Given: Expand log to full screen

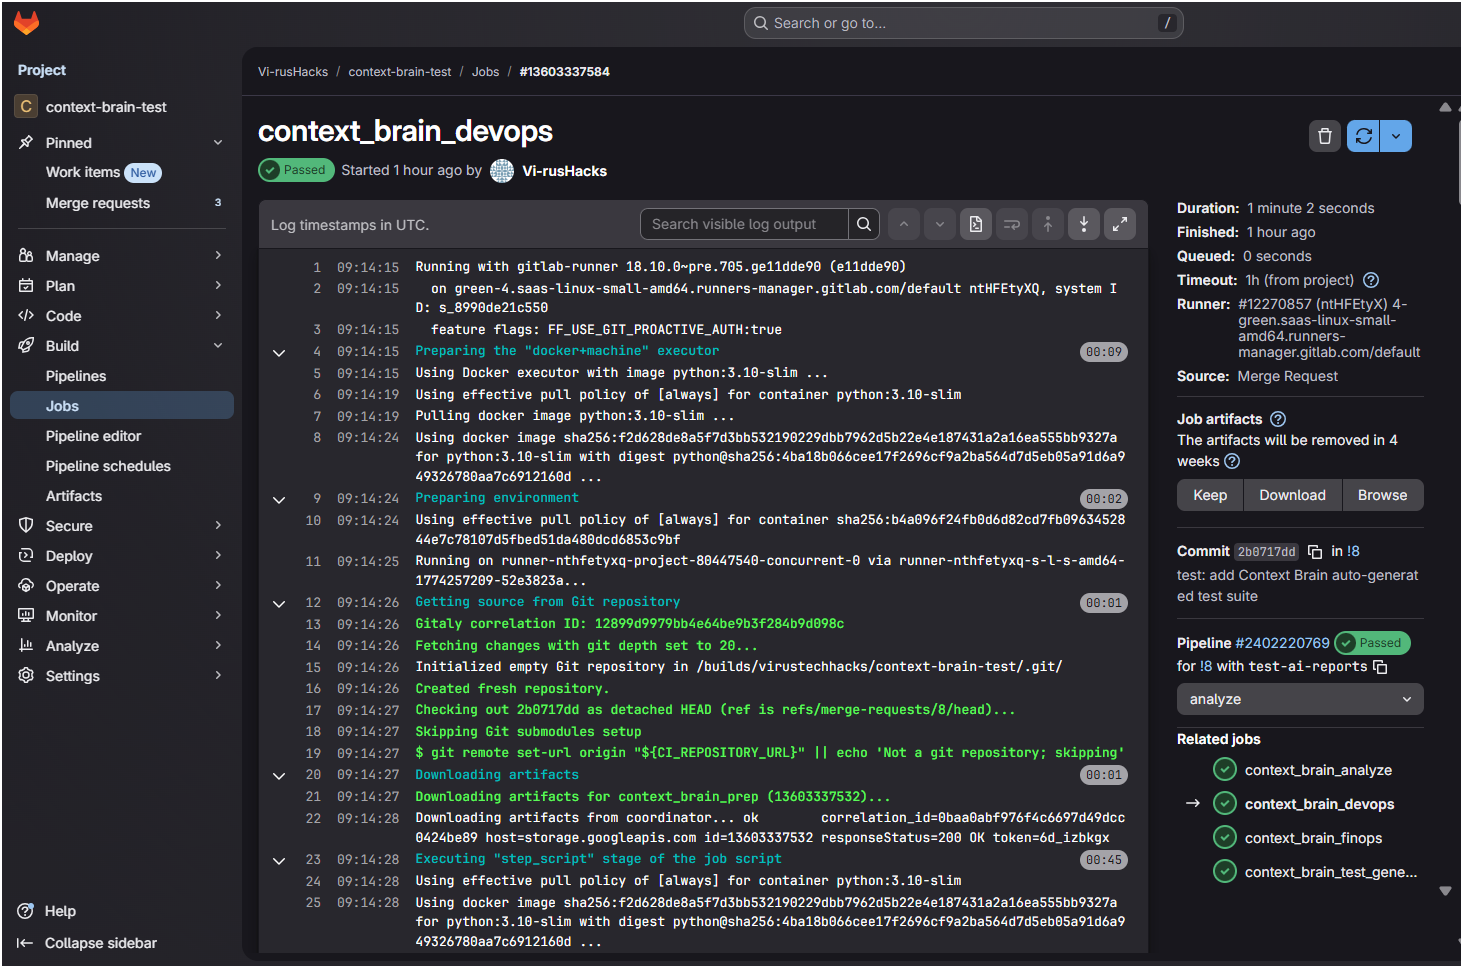Looking at the screenshot, I should 1119,224.
